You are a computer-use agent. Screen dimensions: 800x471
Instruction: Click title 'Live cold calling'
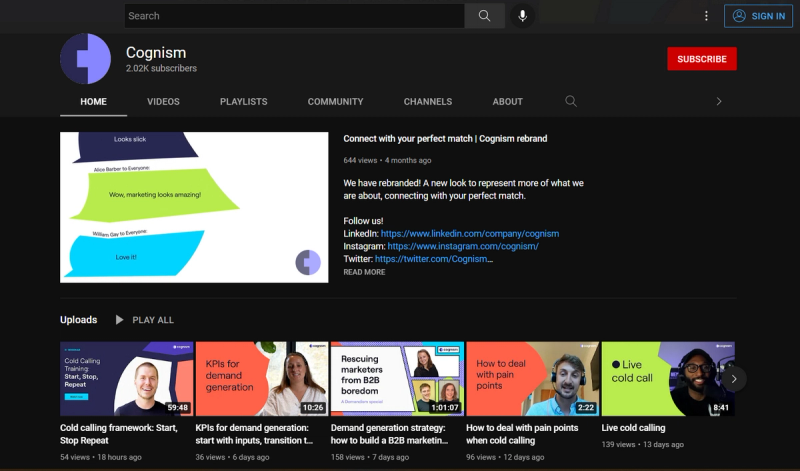click(x=633, y=428)
